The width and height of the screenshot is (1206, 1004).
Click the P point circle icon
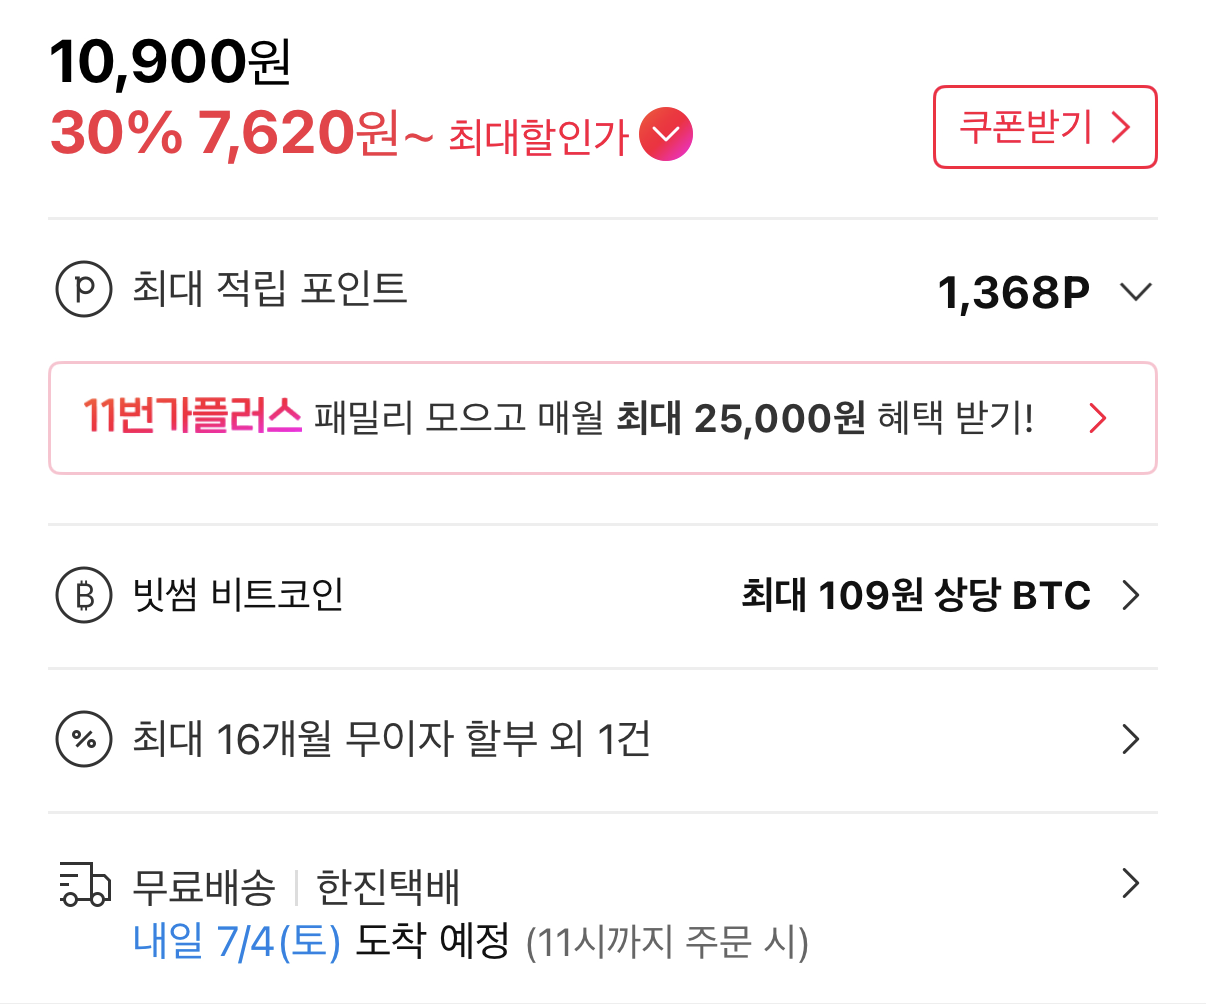84,289
